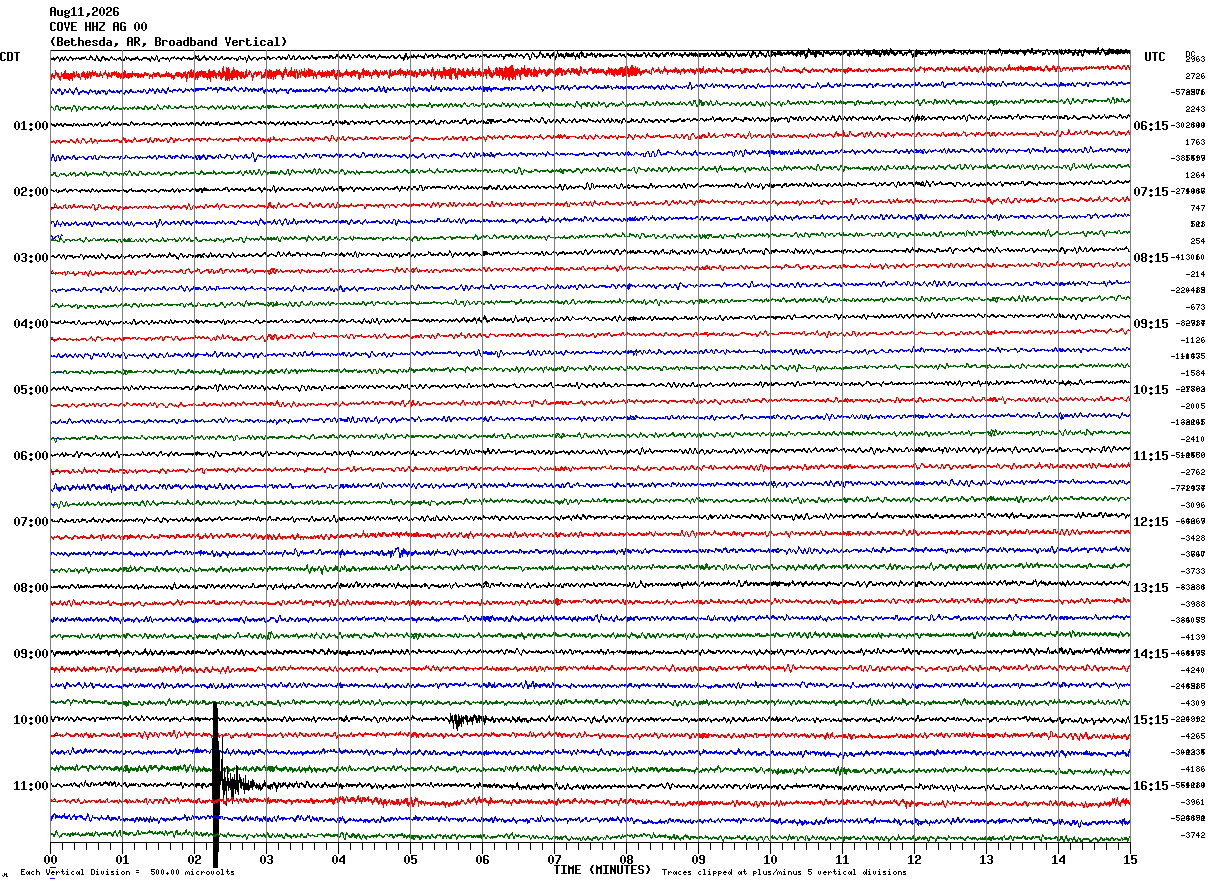Click the 15 minute axis tick label
The height and width of the screenshot is (886, 1210).
pyautogui.click(x=1130, y=859)
